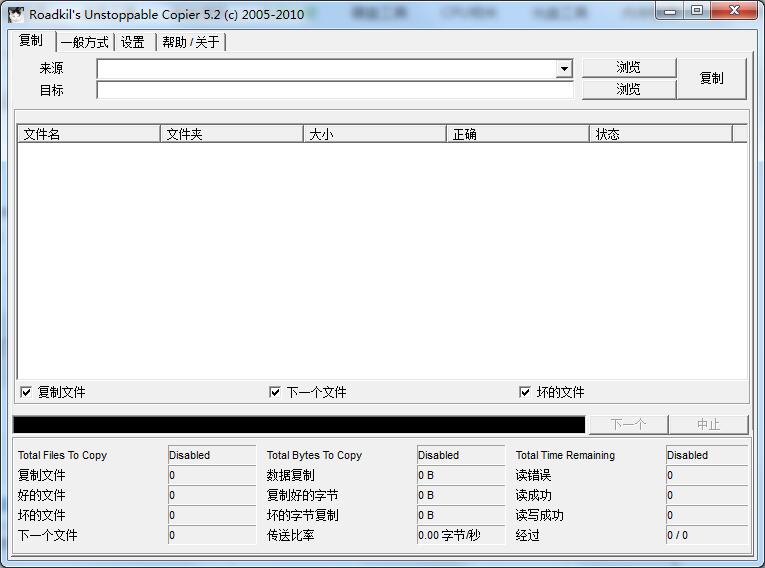Toggle the 坏的文件 checkbox

click(525, 392)
